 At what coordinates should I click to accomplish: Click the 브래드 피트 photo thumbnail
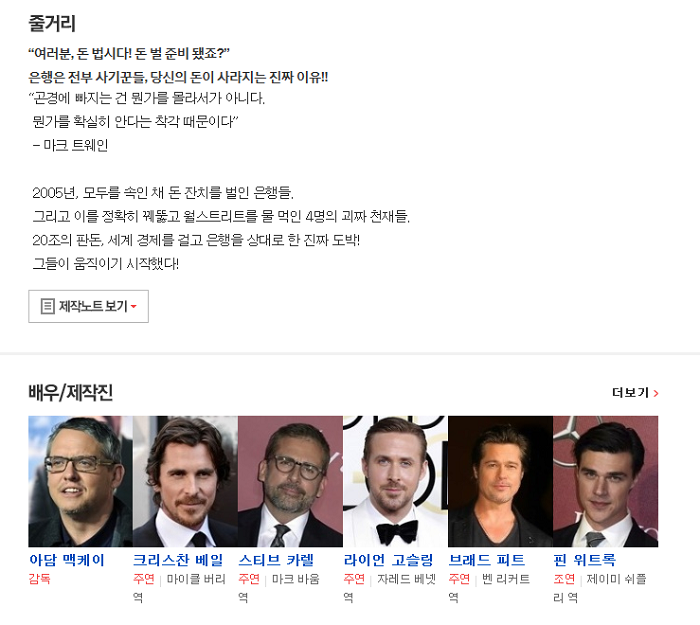[x=500, y=481]
